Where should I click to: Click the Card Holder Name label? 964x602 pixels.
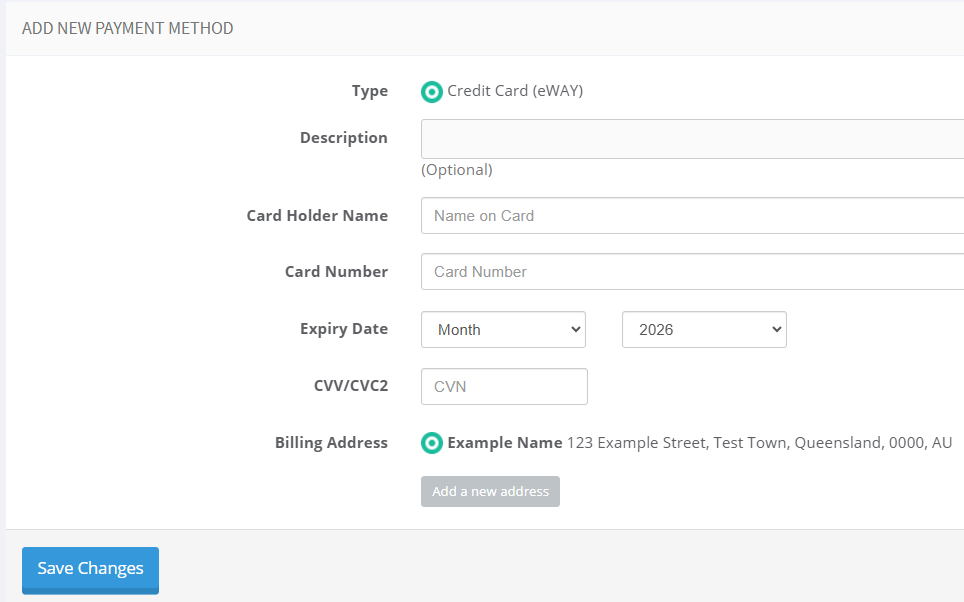pyautogui.click(x=317, y=216)
